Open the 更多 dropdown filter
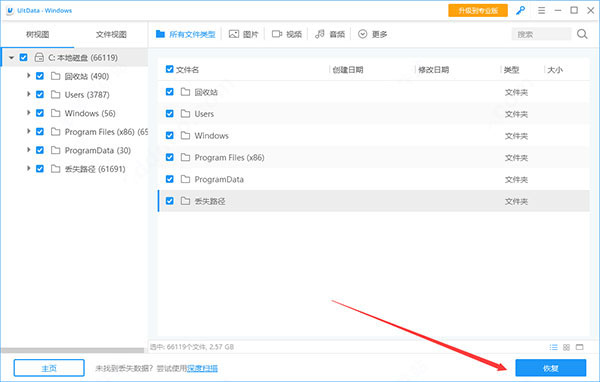This screenshot has height=382, width=600. coord(372,34)
